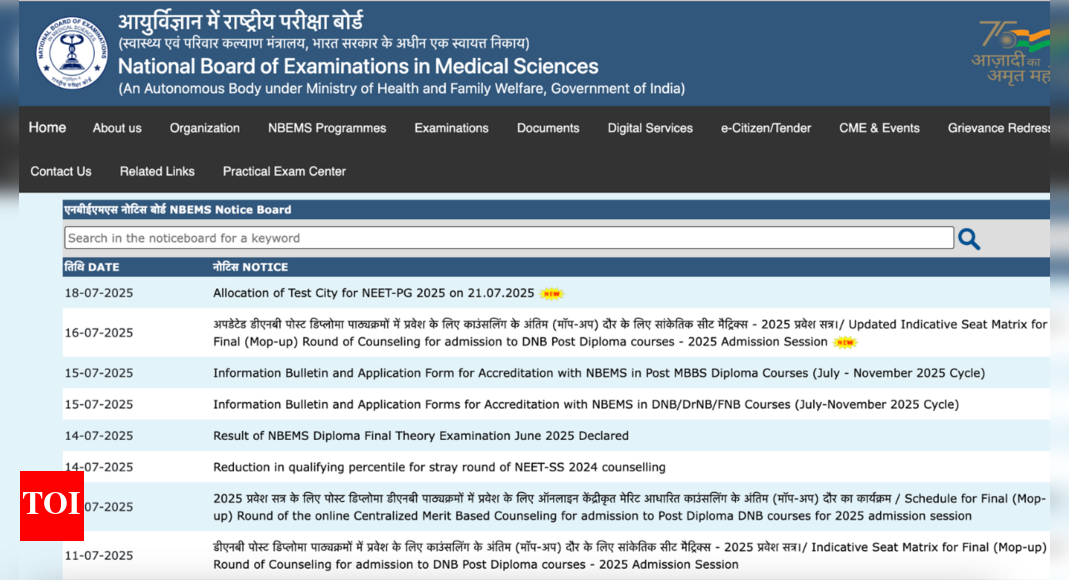Open Grievance Redressal menu item
Viewport: 1069px width, 580px height.
coord(999,128)
